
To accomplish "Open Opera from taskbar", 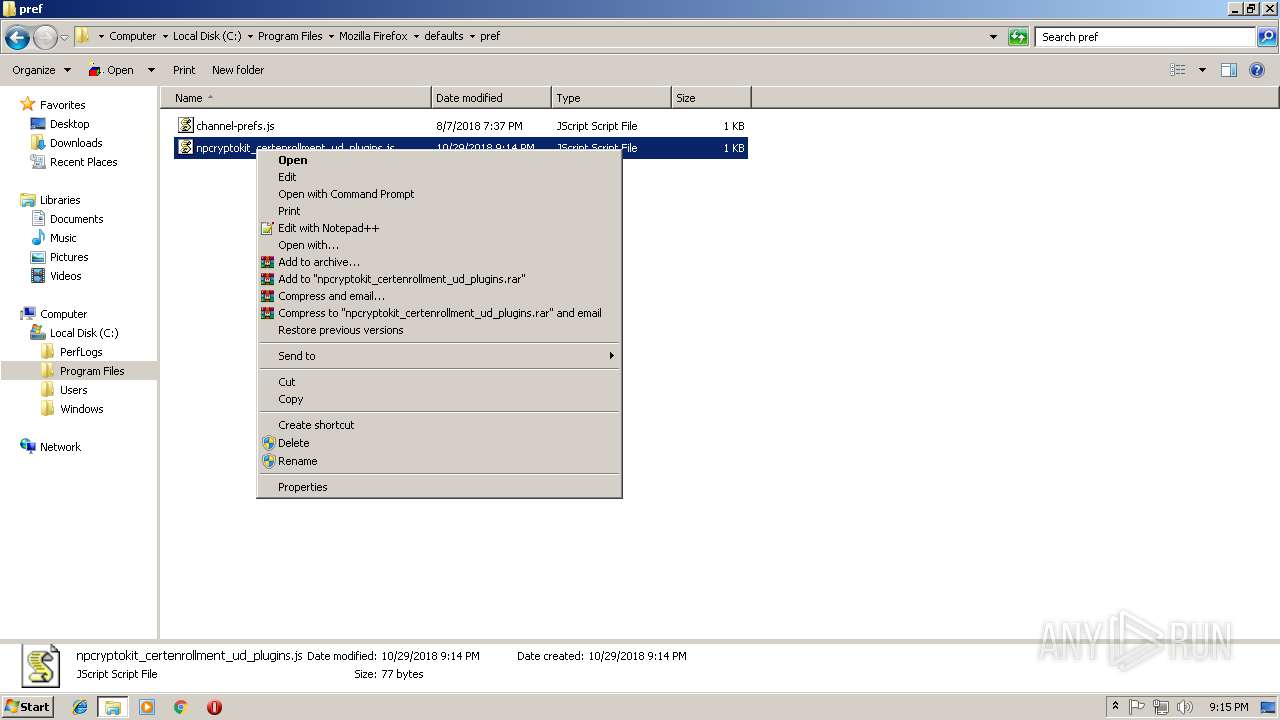I will click(x=214, y=707).
